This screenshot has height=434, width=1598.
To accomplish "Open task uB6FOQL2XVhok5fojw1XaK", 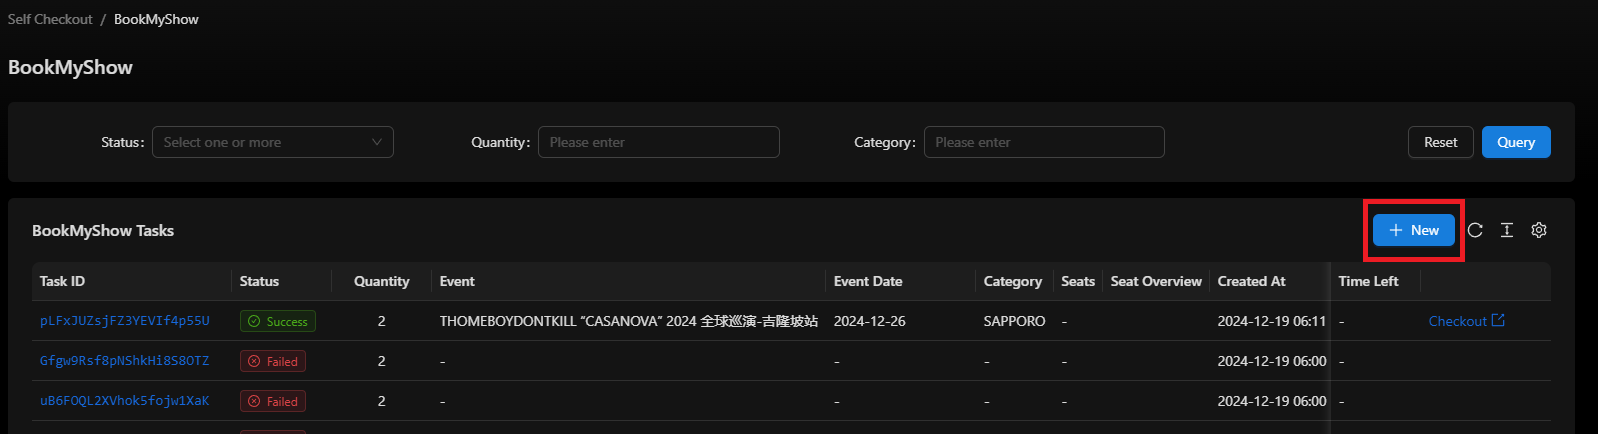I will pyautogui.click(x=125, y=401).
